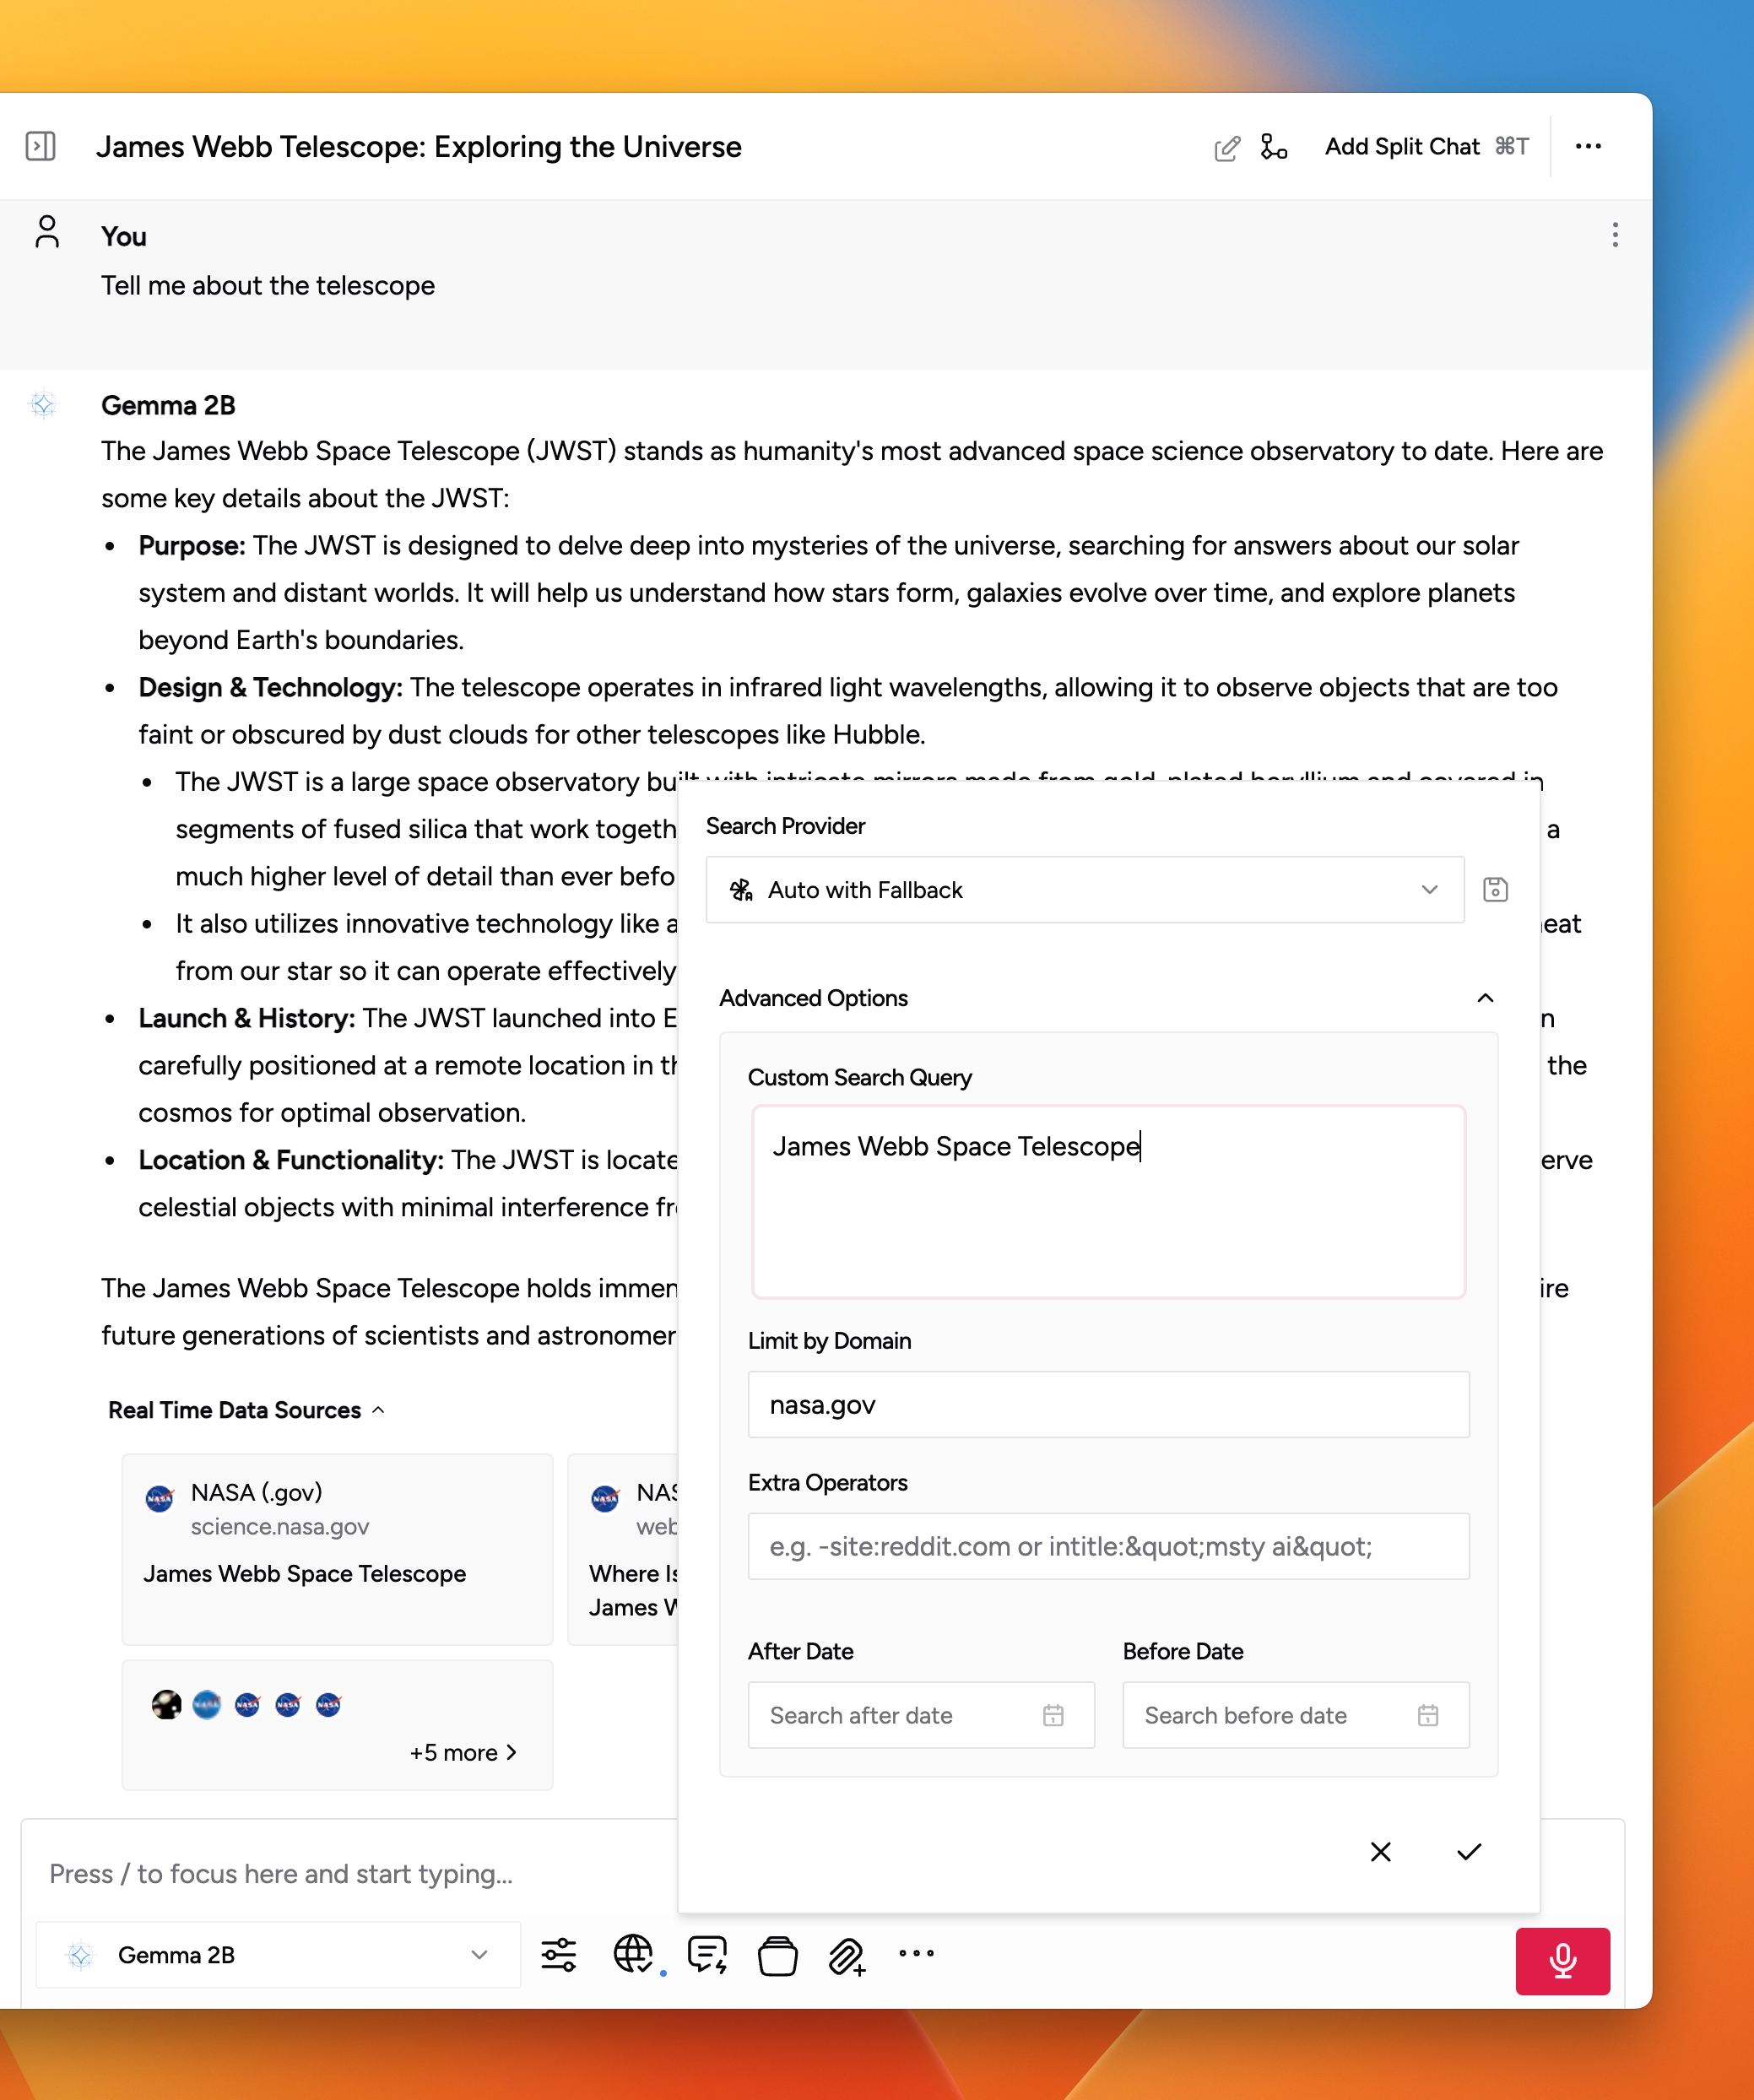Toggle the sidebar with the top-left icon
The width and height of the screenshot is (1754, 2100).
coord(41,146)
